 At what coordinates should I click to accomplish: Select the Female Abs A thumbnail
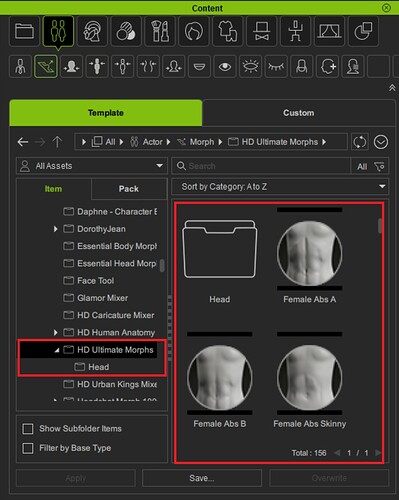point(309,253)
